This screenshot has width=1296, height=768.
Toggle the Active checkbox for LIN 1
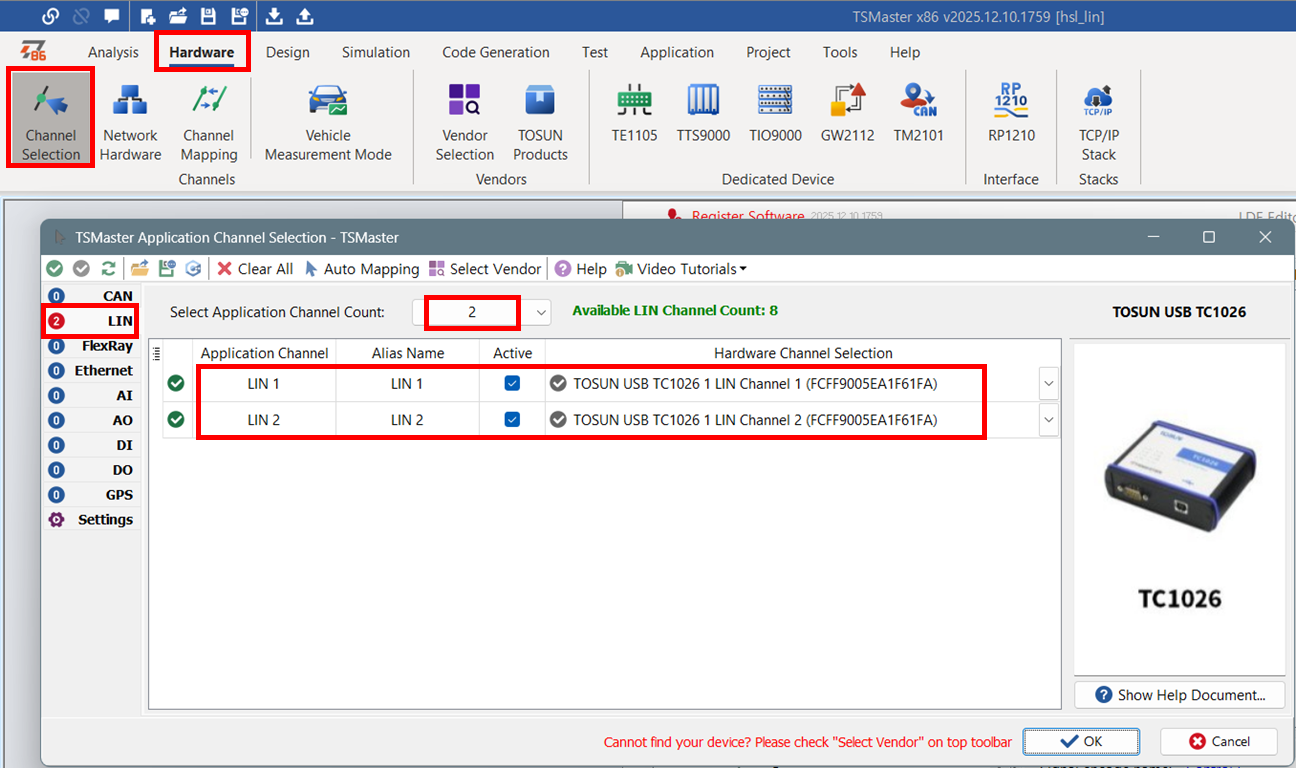click(x=512, y=383)
